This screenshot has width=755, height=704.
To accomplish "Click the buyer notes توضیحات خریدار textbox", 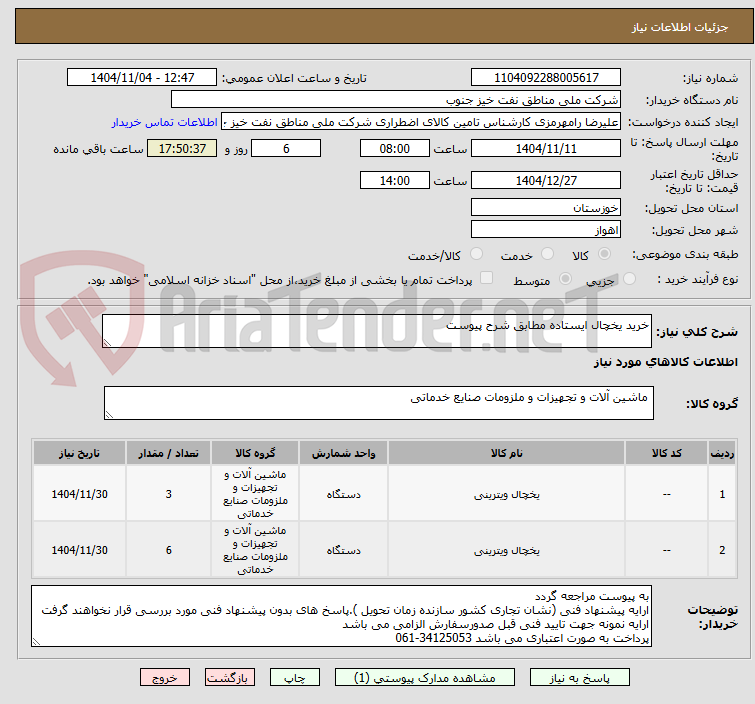I will point(341,616).
